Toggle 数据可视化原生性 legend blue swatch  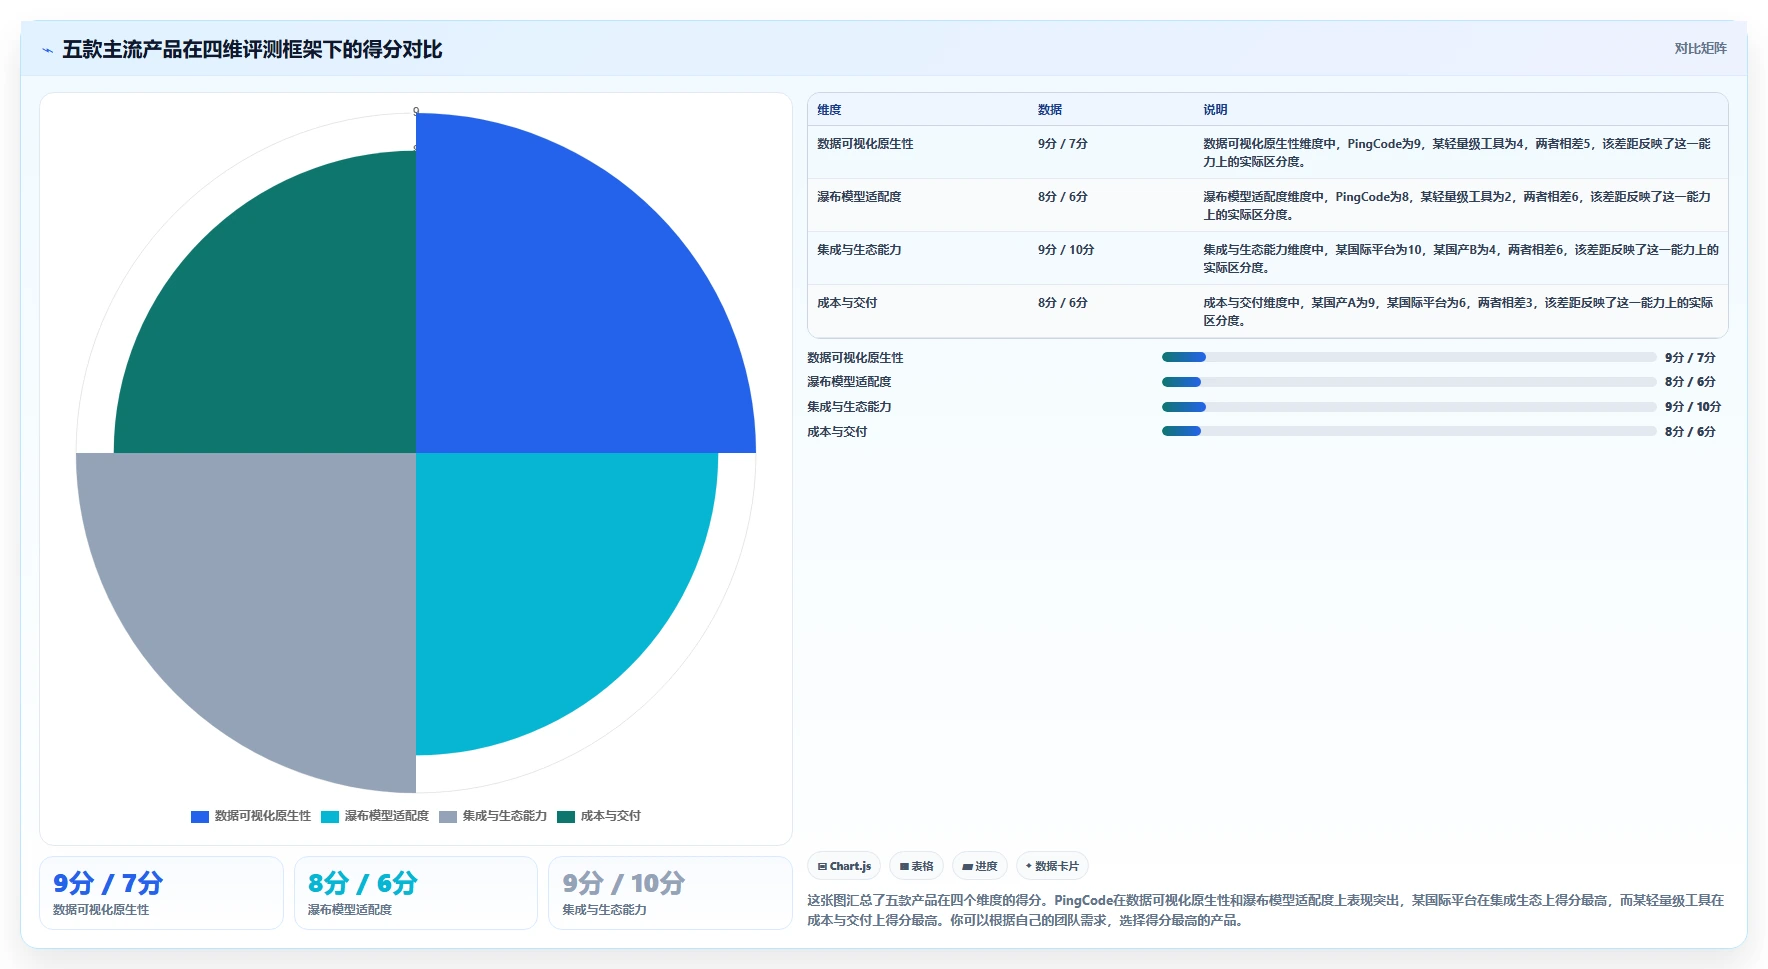[x=200, y=816]
